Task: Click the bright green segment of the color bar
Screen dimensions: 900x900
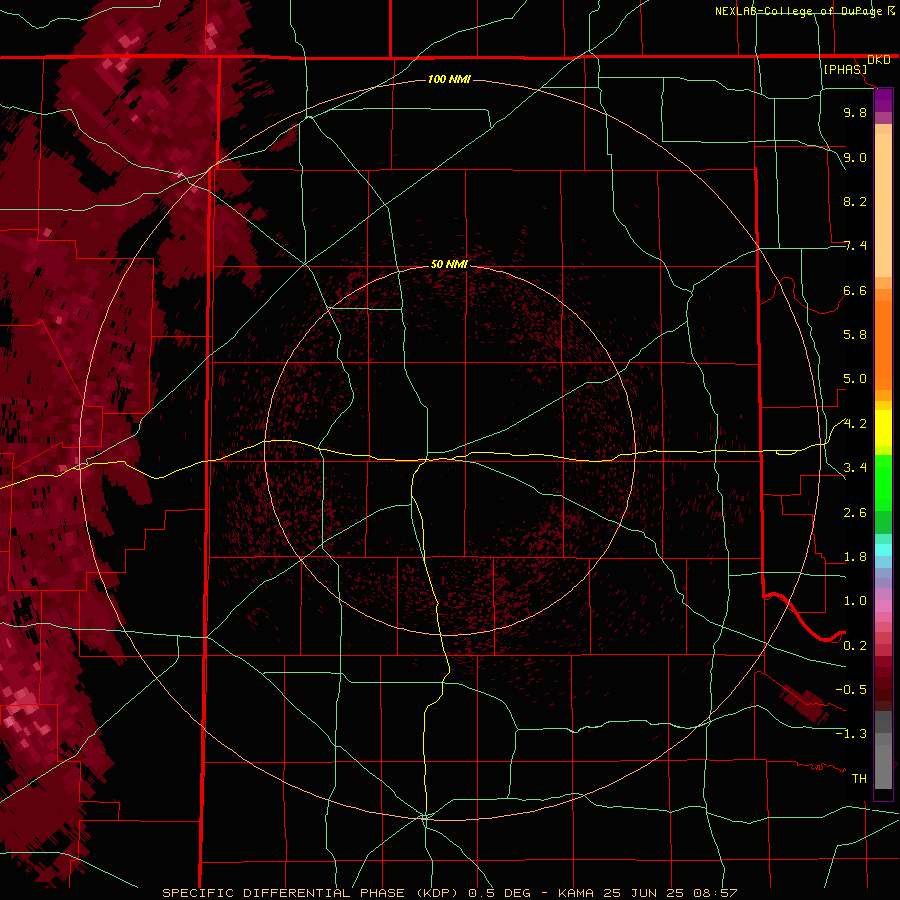Action: pyautogui.click(x=883, y=482)
